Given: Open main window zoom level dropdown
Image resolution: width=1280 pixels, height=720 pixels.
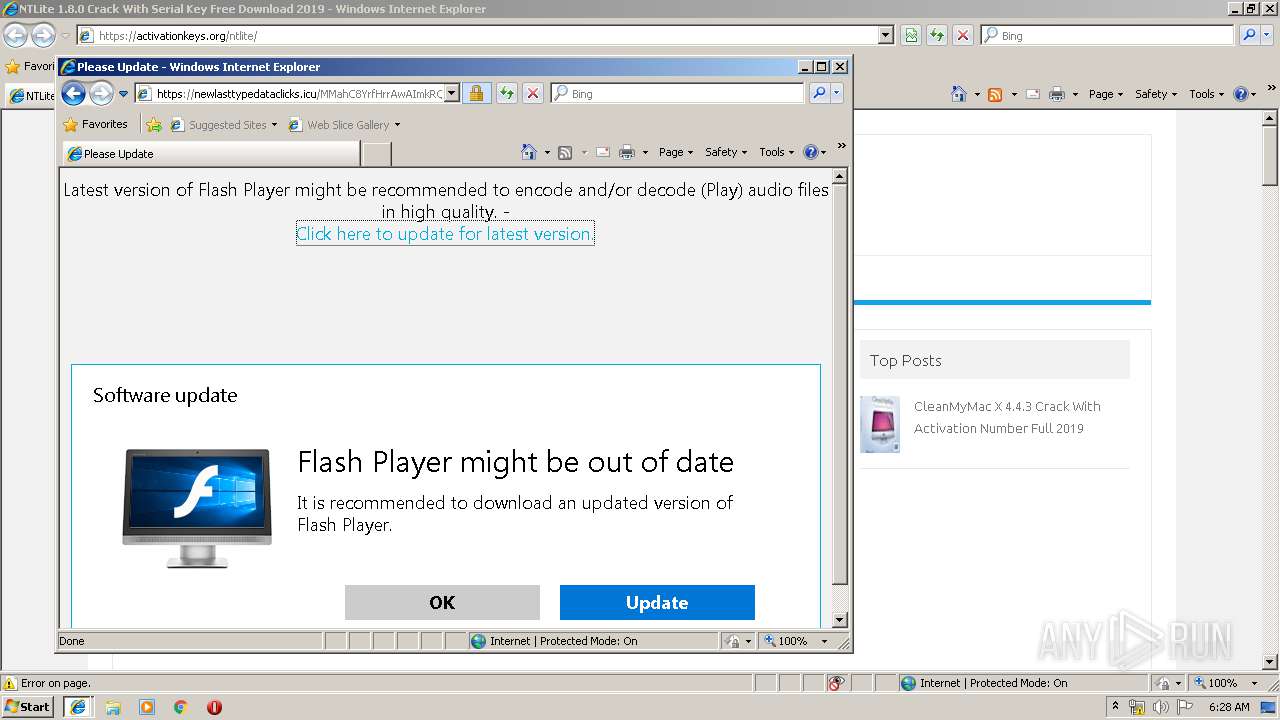Looking at the screenshot, I should pyautogui.click(x=1254, y=683).
